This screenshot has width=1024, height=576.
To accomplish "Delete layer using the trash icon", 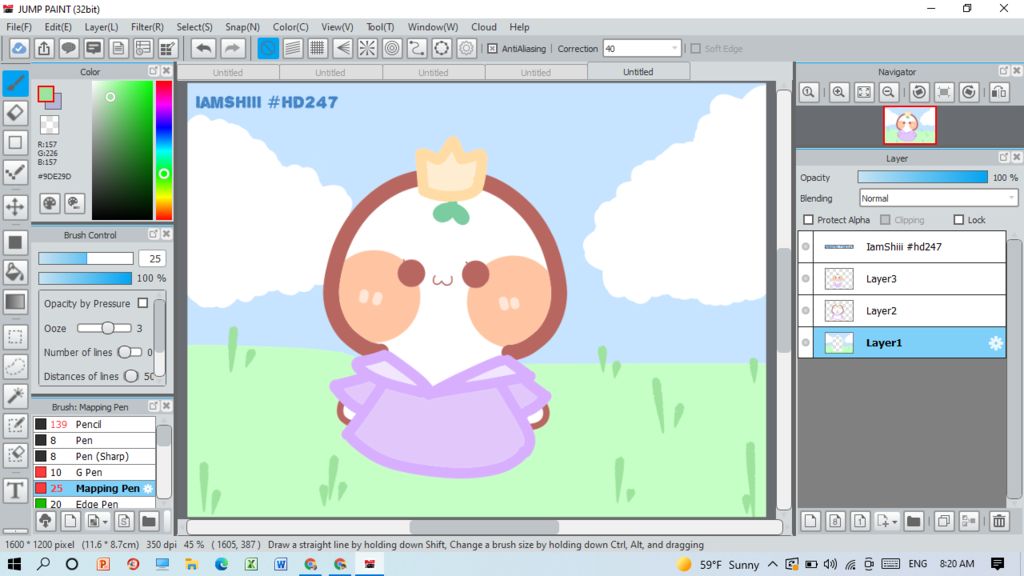I will point(999,520).
